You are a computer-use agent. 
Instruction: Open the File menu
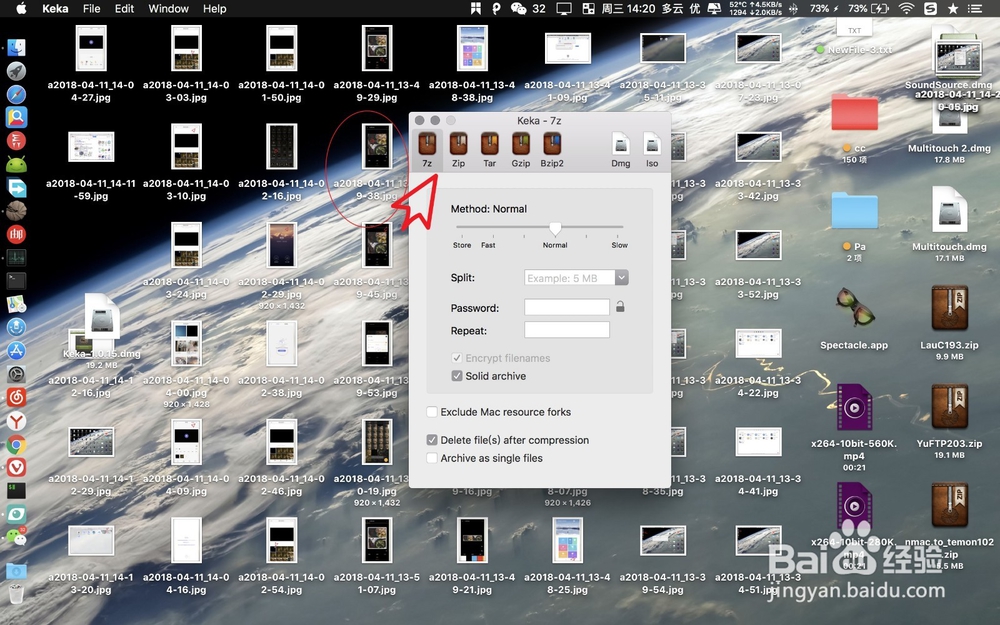click(x=92, y=8)
